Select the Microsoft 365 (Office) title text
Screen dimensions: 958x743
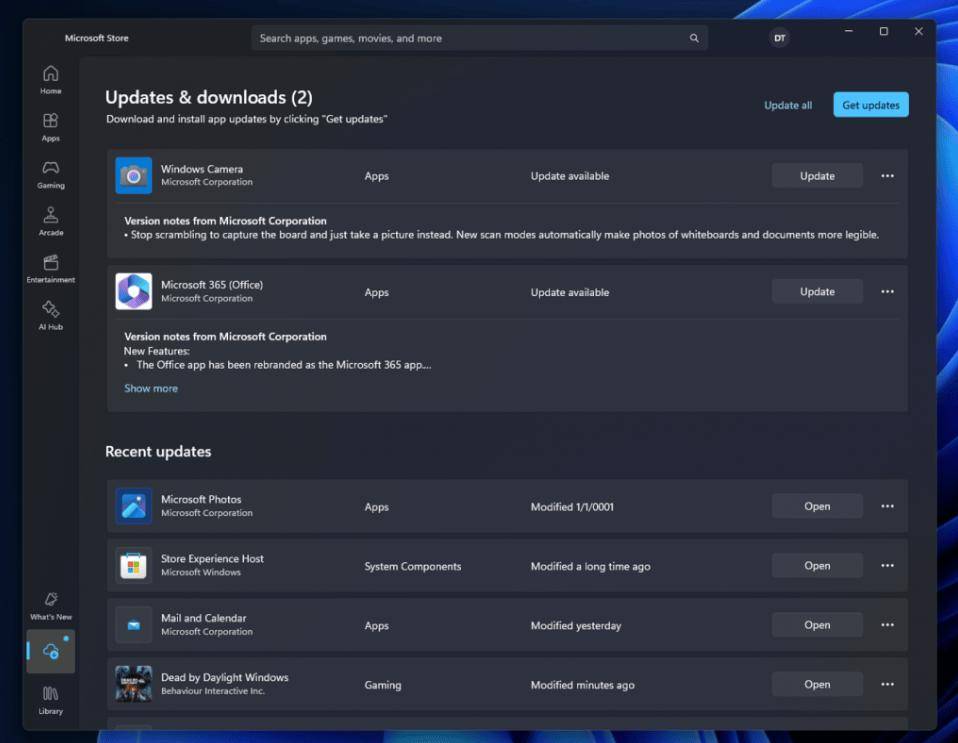[212, 285]
